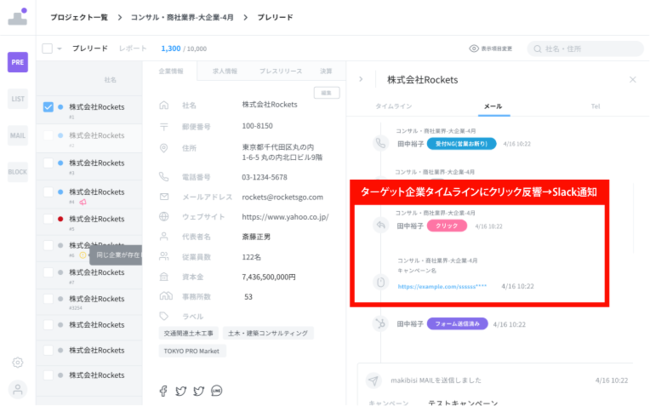Click the TOKYO PRO Market label tag

point(192,351)
